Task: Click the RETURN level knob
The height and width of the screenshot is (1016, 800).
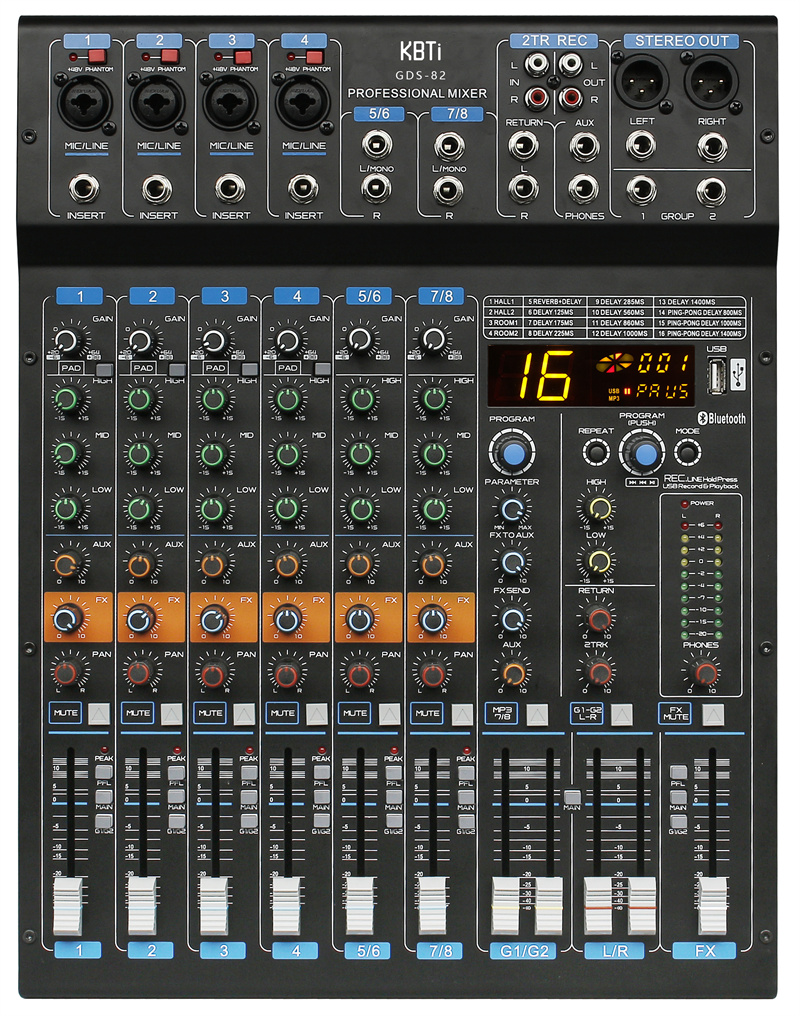Action: click(599, 619)
